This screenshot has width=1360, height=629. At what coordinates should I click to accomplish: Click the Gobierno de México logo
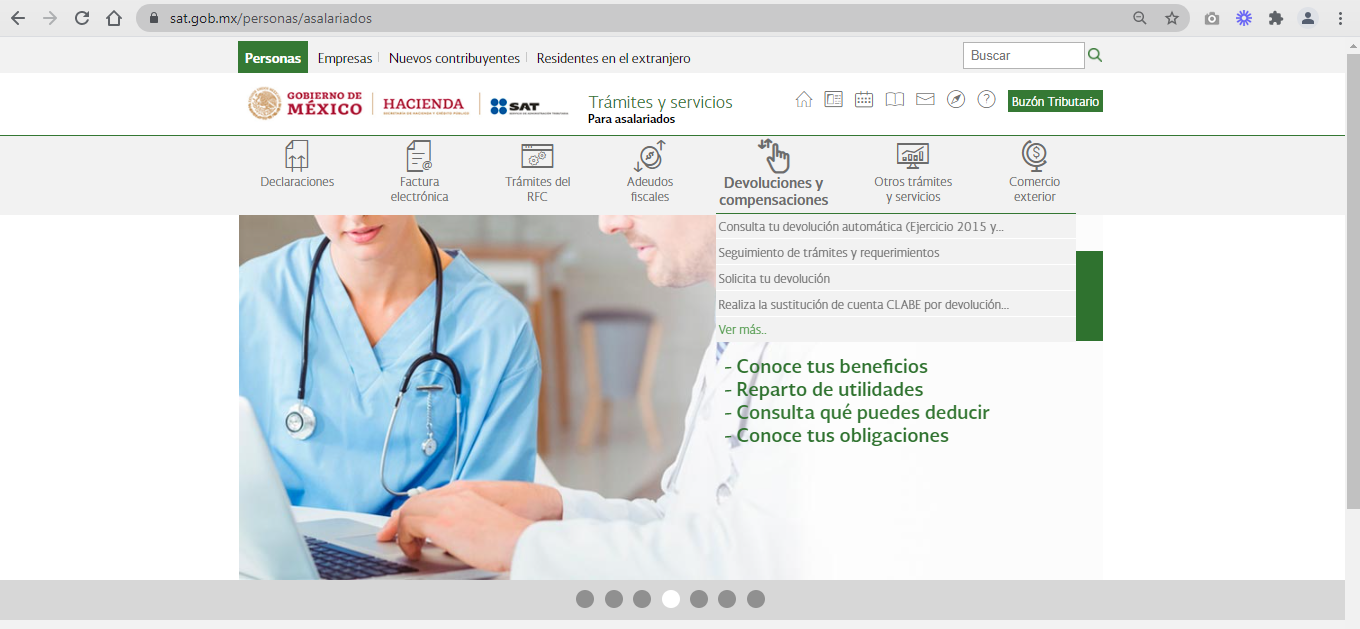305,104
